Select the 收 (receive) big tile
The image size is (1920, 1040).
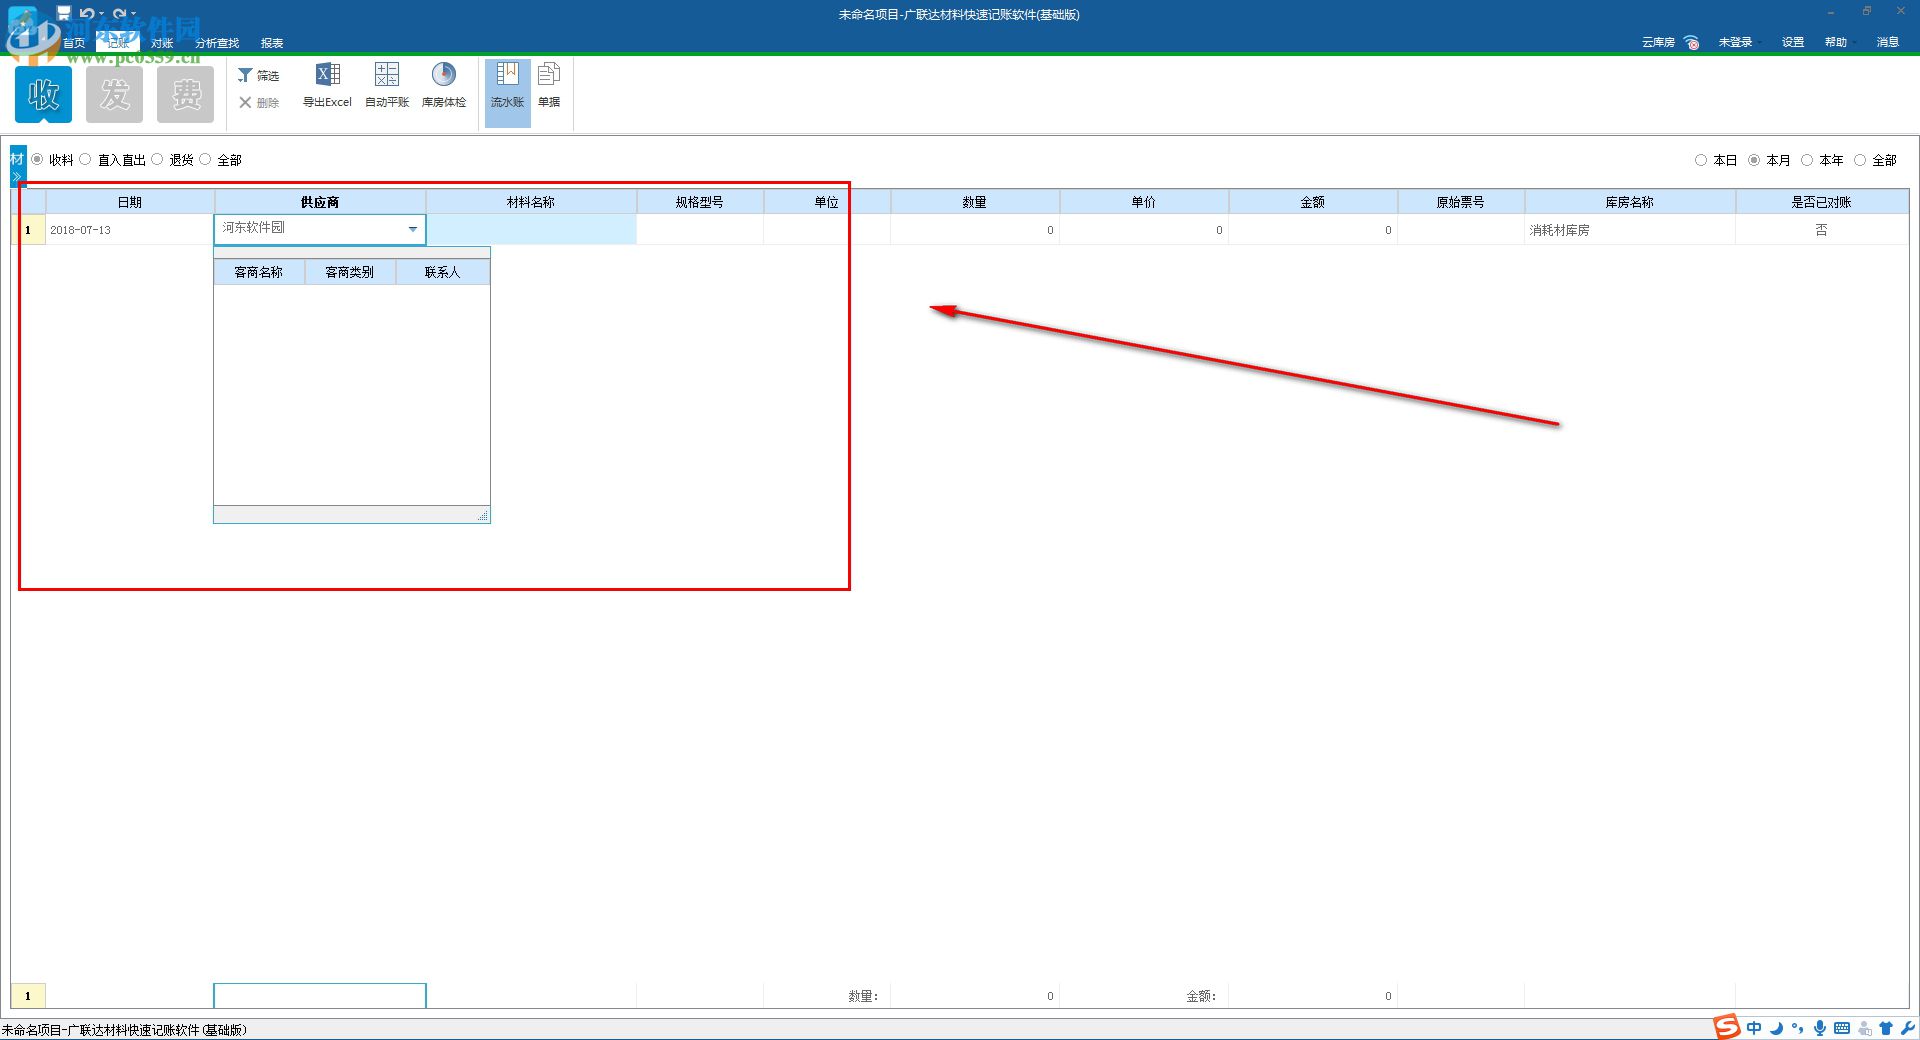[x=43, y=94]
